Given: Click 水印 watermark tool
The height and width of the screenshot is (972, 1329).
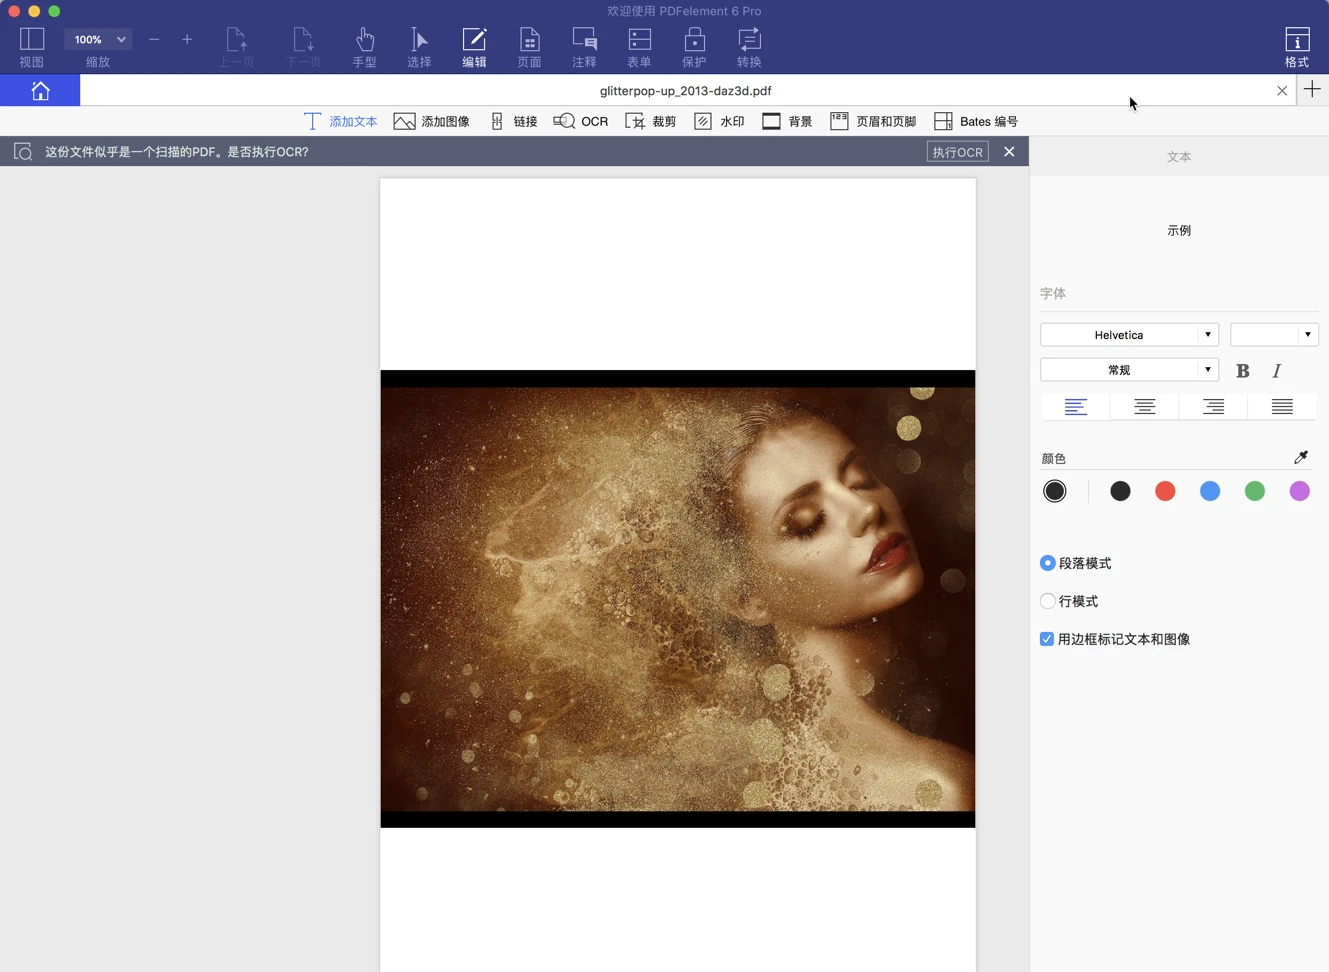Looking at the screenshot, I should click(719, 121).
